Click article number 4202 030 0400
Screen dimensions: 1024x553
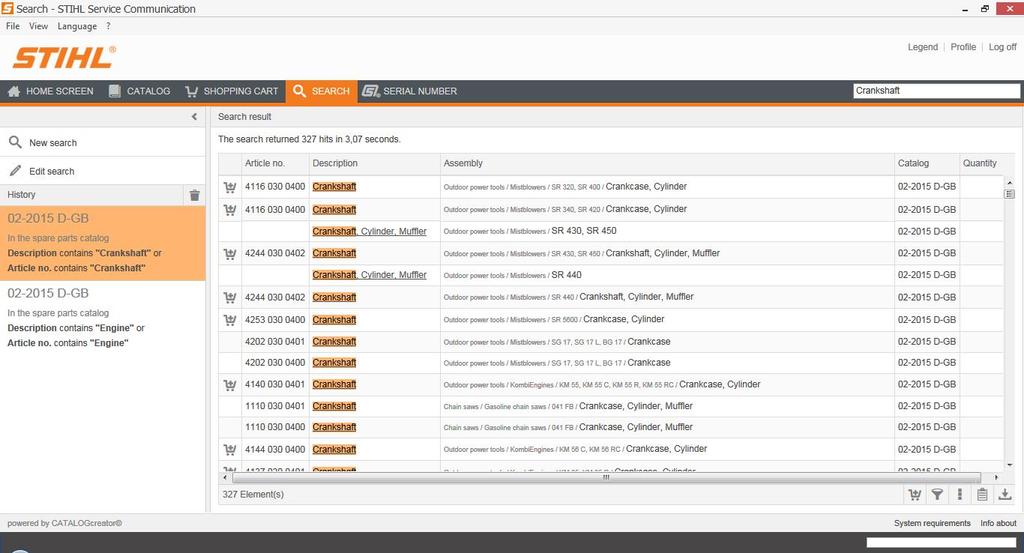275,362
